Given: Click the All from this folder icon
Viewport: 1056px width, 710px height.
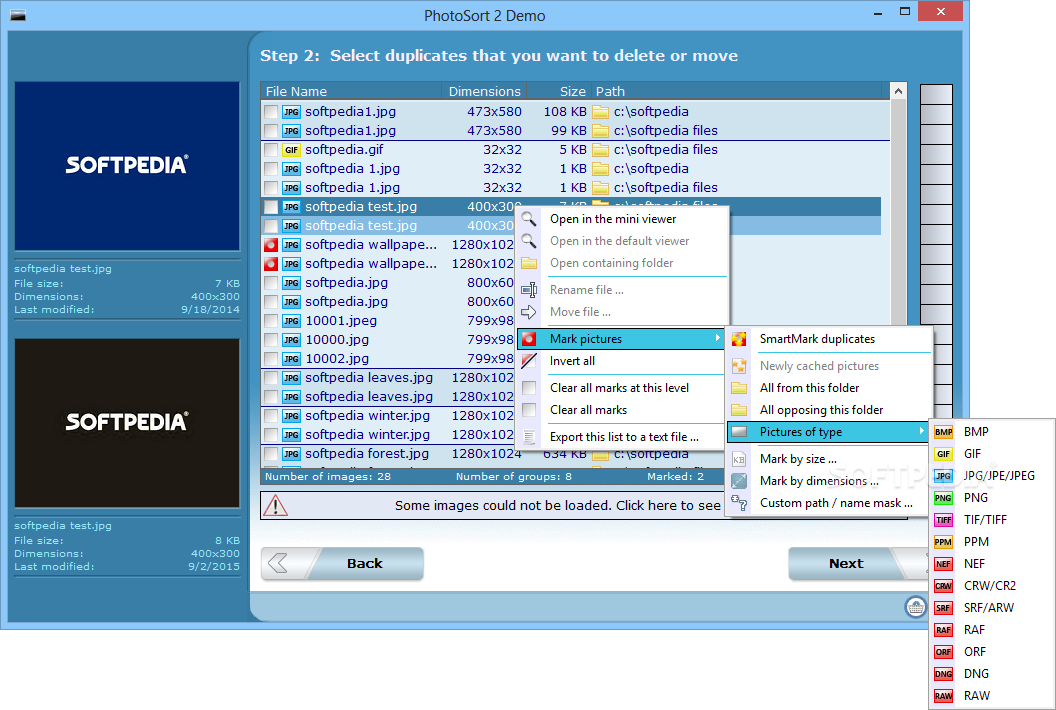Looking at the screenshot, I should coord(739,388).
